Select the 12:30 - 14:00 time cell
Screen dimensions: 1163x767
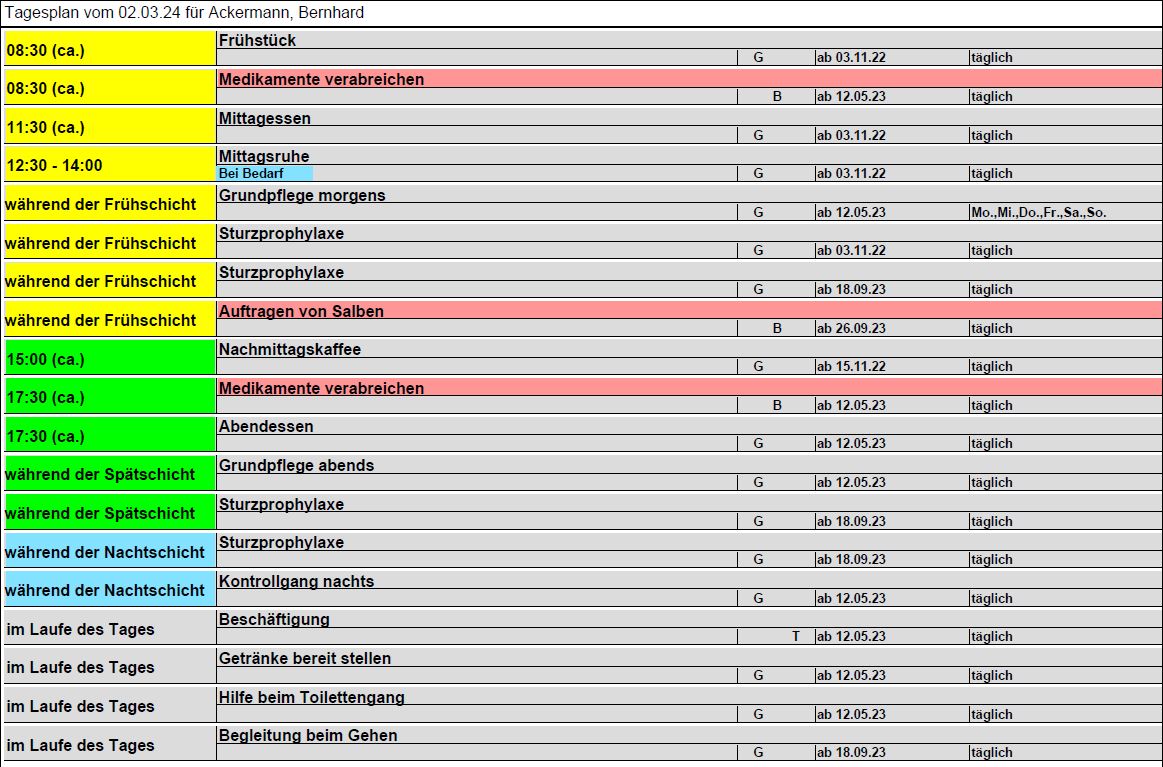tap(110, 165)
